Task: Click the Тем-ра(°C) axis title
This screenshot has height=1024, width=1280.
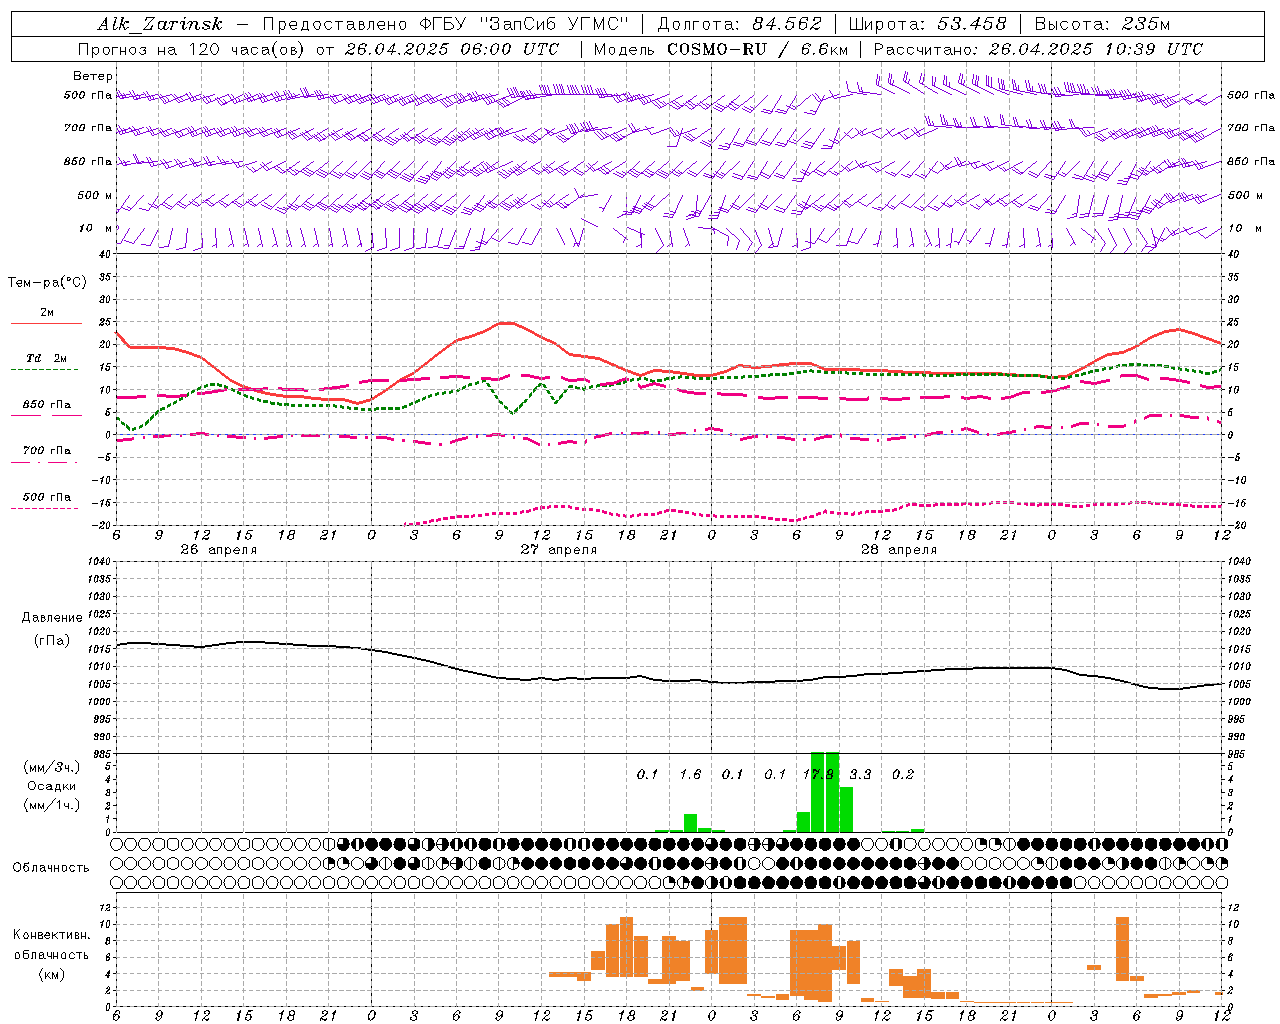Action: point(47,283)
